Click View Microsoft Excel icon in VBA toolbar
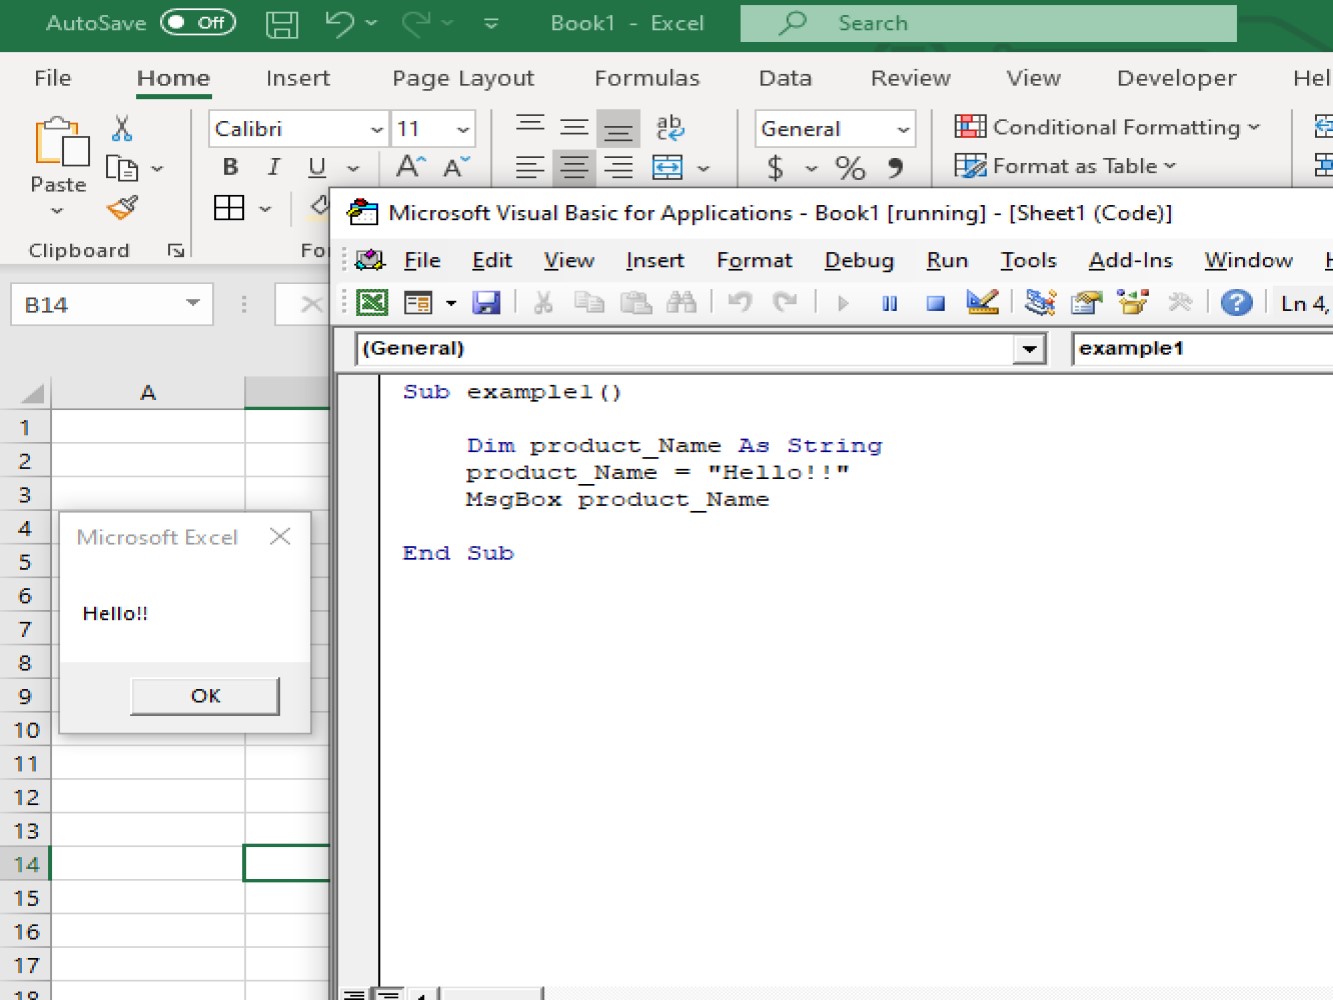The height and width of the screenshot is (1000, 1333). 372,302
